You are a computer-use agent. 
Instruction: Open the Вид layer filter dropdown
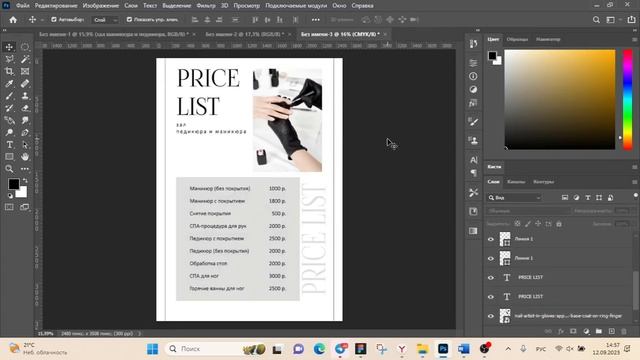(x=514, y=198)
